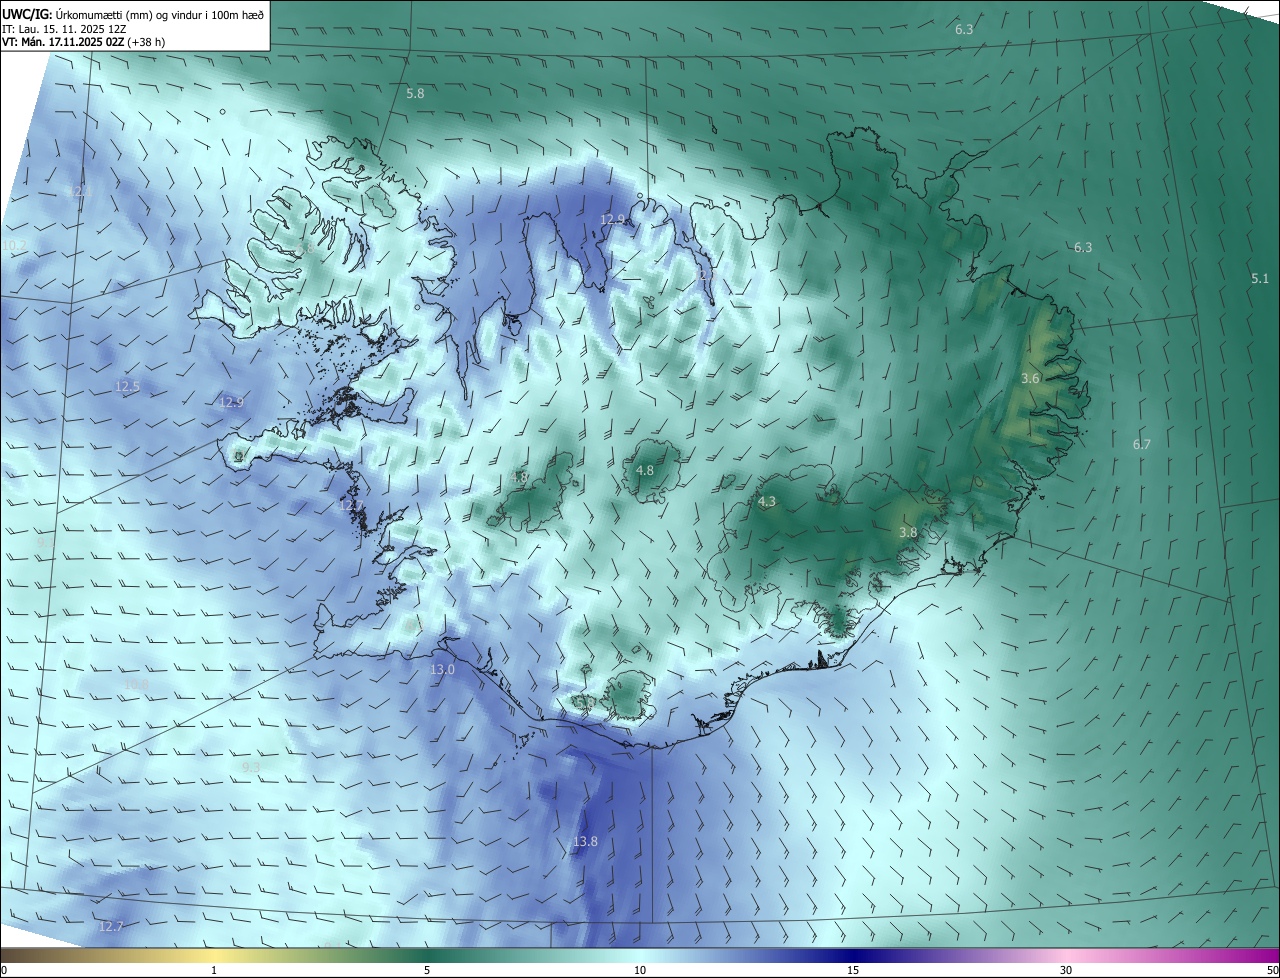This screenshot has width=1280, height=978.
Task: Click the 5.8 value label on the map
Action: point(415,93)
